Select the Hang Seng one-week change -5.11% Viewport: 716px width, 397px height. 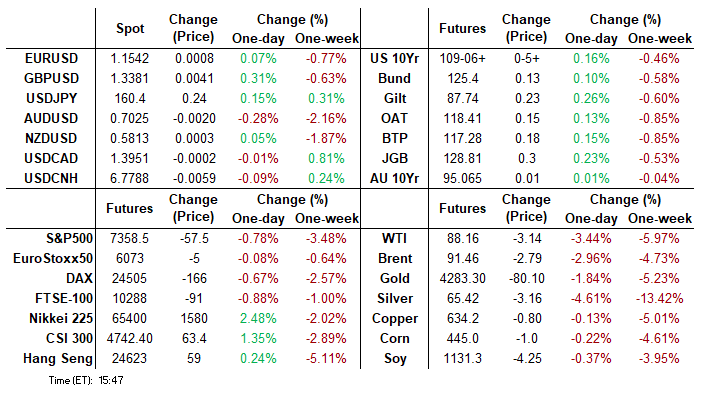point(326,359)
